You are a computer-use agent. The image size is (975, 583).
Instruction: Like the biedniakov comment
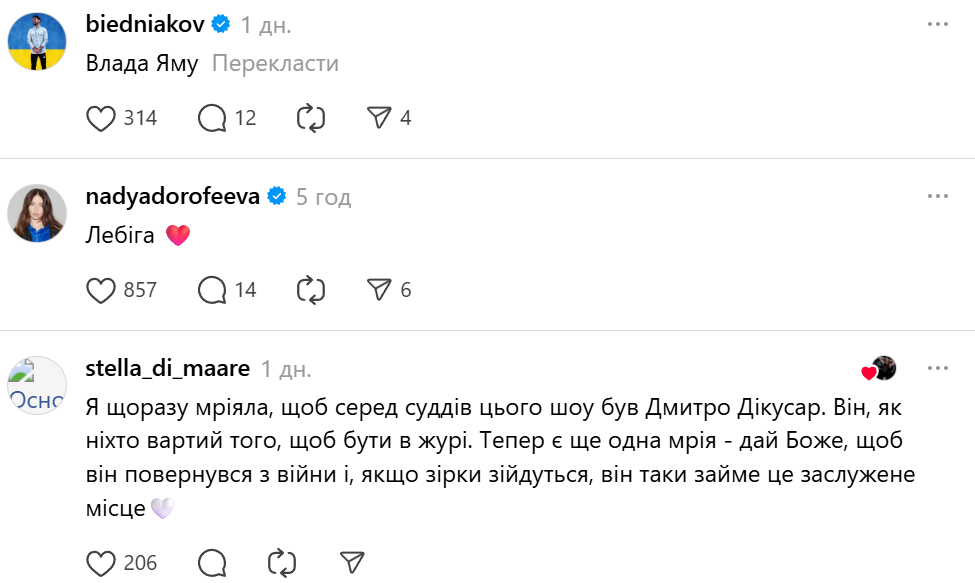pyautogui.click(x=102, y=118)
